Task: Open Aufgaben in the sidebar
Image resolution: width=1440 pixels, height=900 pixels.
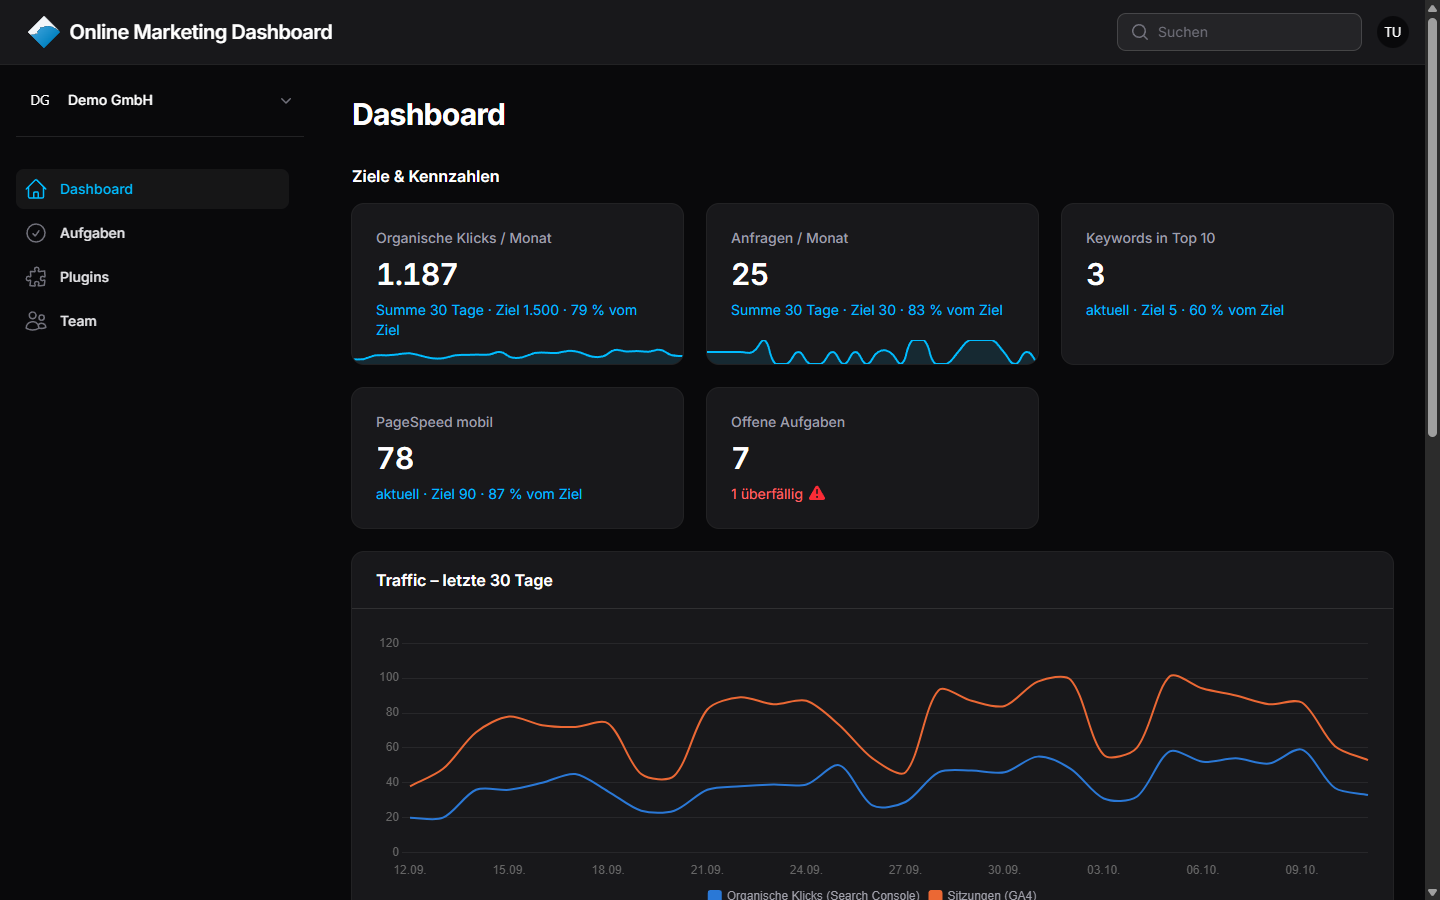Action: tap(152, 233)
